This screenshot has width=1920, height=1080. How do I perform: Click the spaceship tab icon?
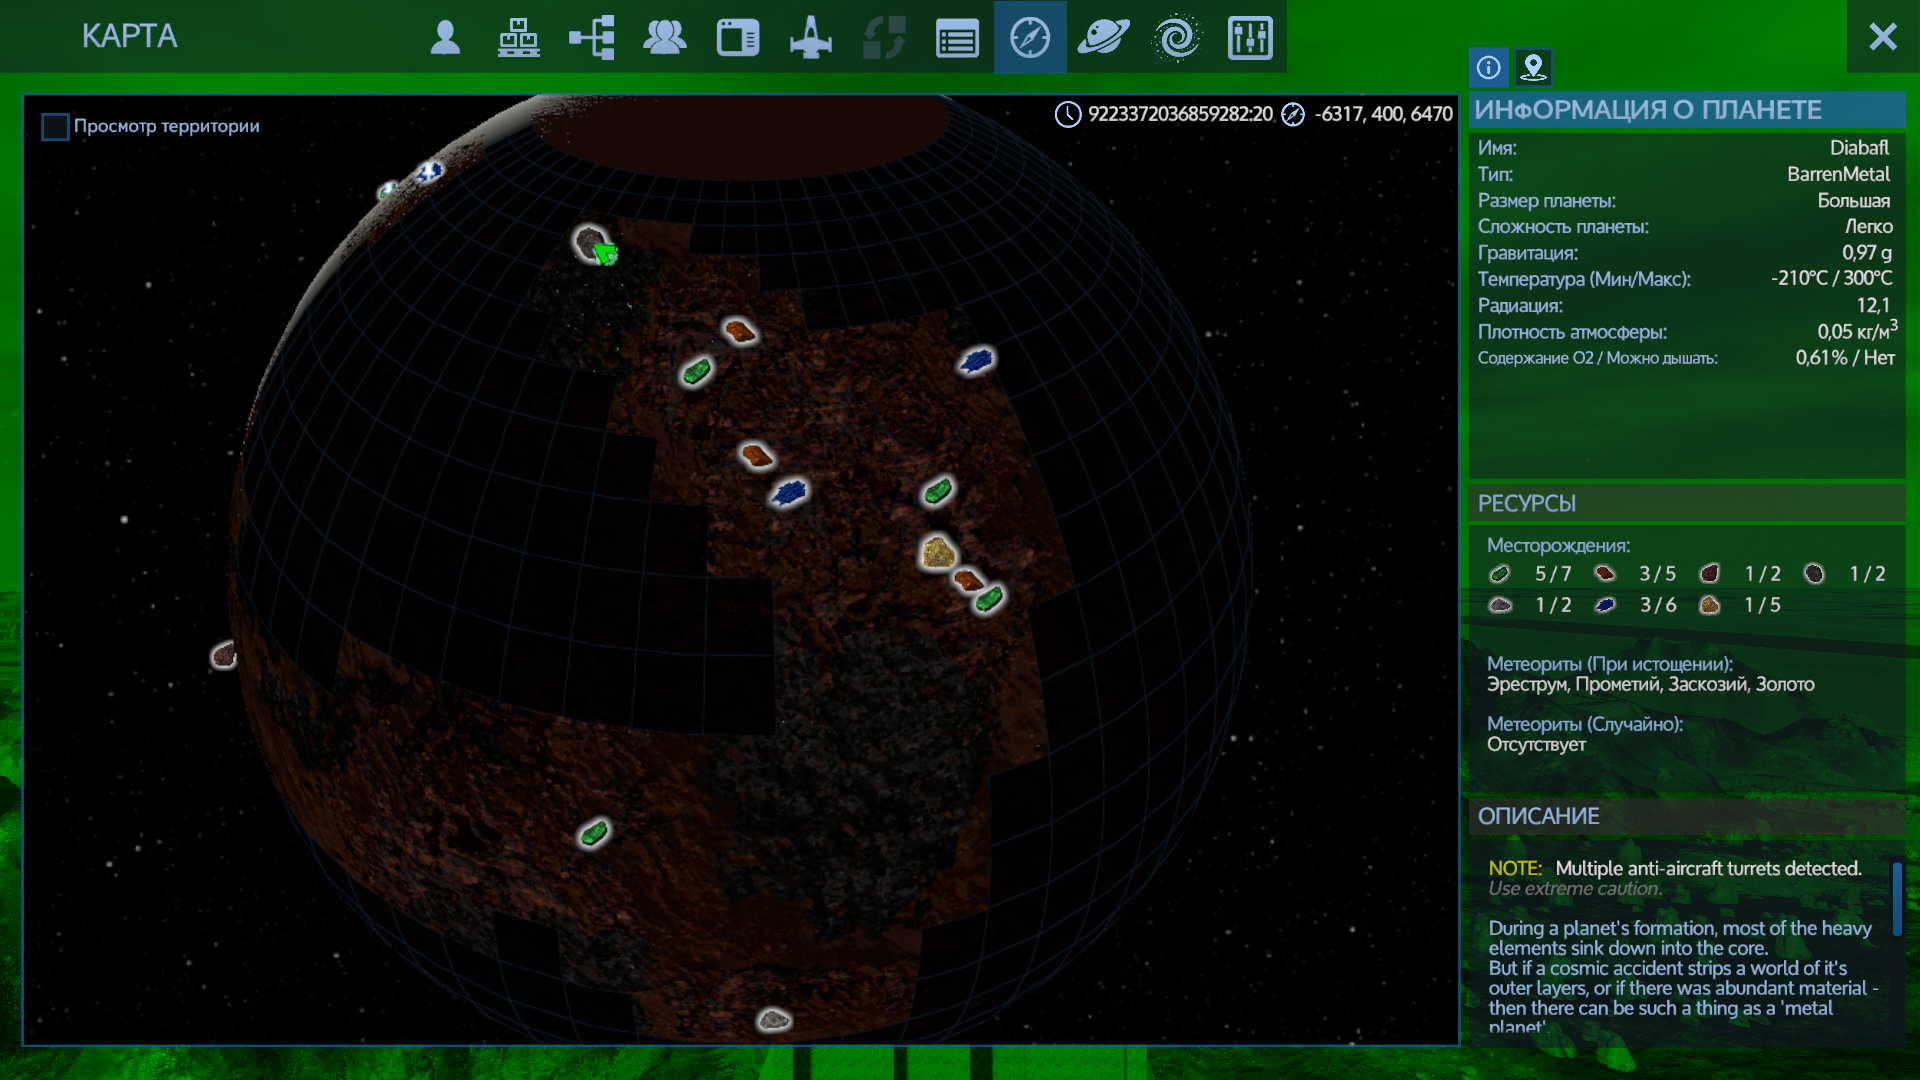pyautogui.click(x=811, y=38)
